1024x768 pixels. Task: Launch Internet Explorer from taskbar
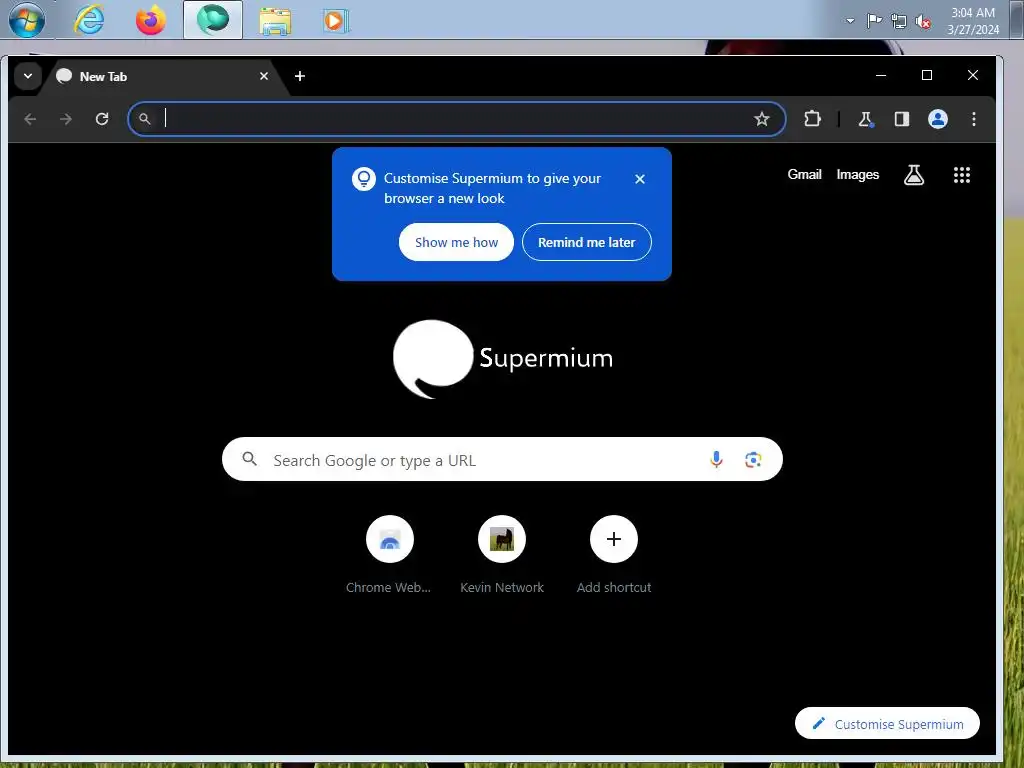pyautogui.click(x=88, y=20)
